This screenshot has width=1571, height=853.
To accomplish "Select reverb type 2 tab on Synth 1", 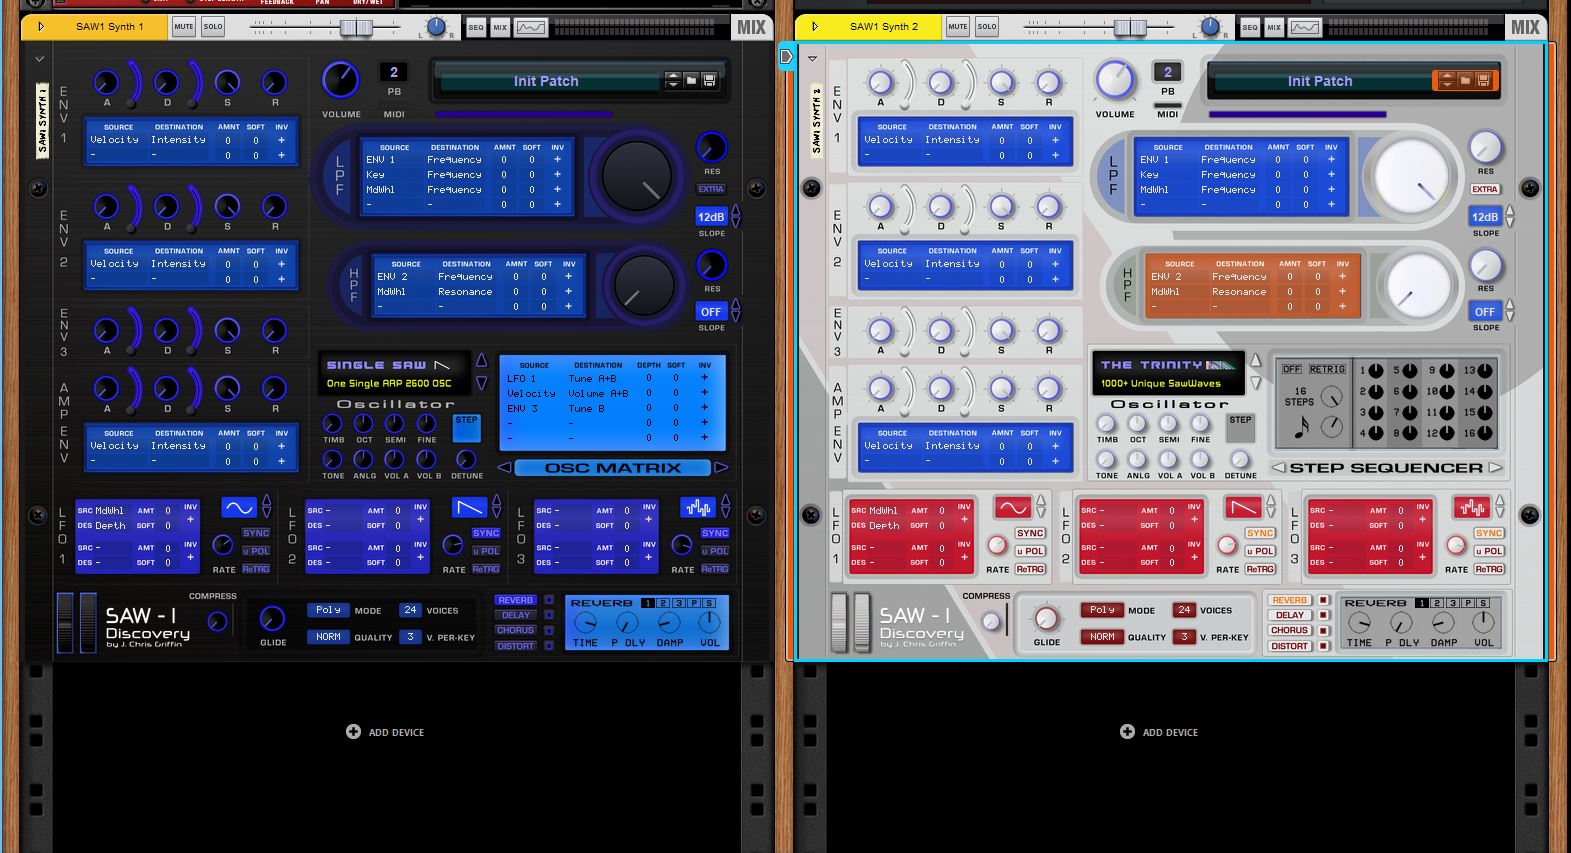I will 663,603.
